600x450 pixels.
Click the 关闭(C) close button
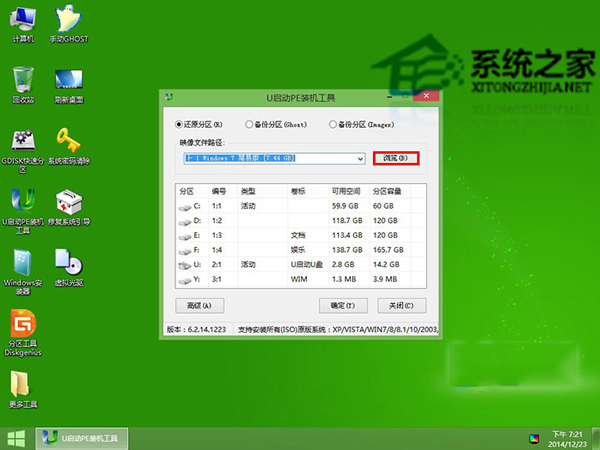pos(402,305)
